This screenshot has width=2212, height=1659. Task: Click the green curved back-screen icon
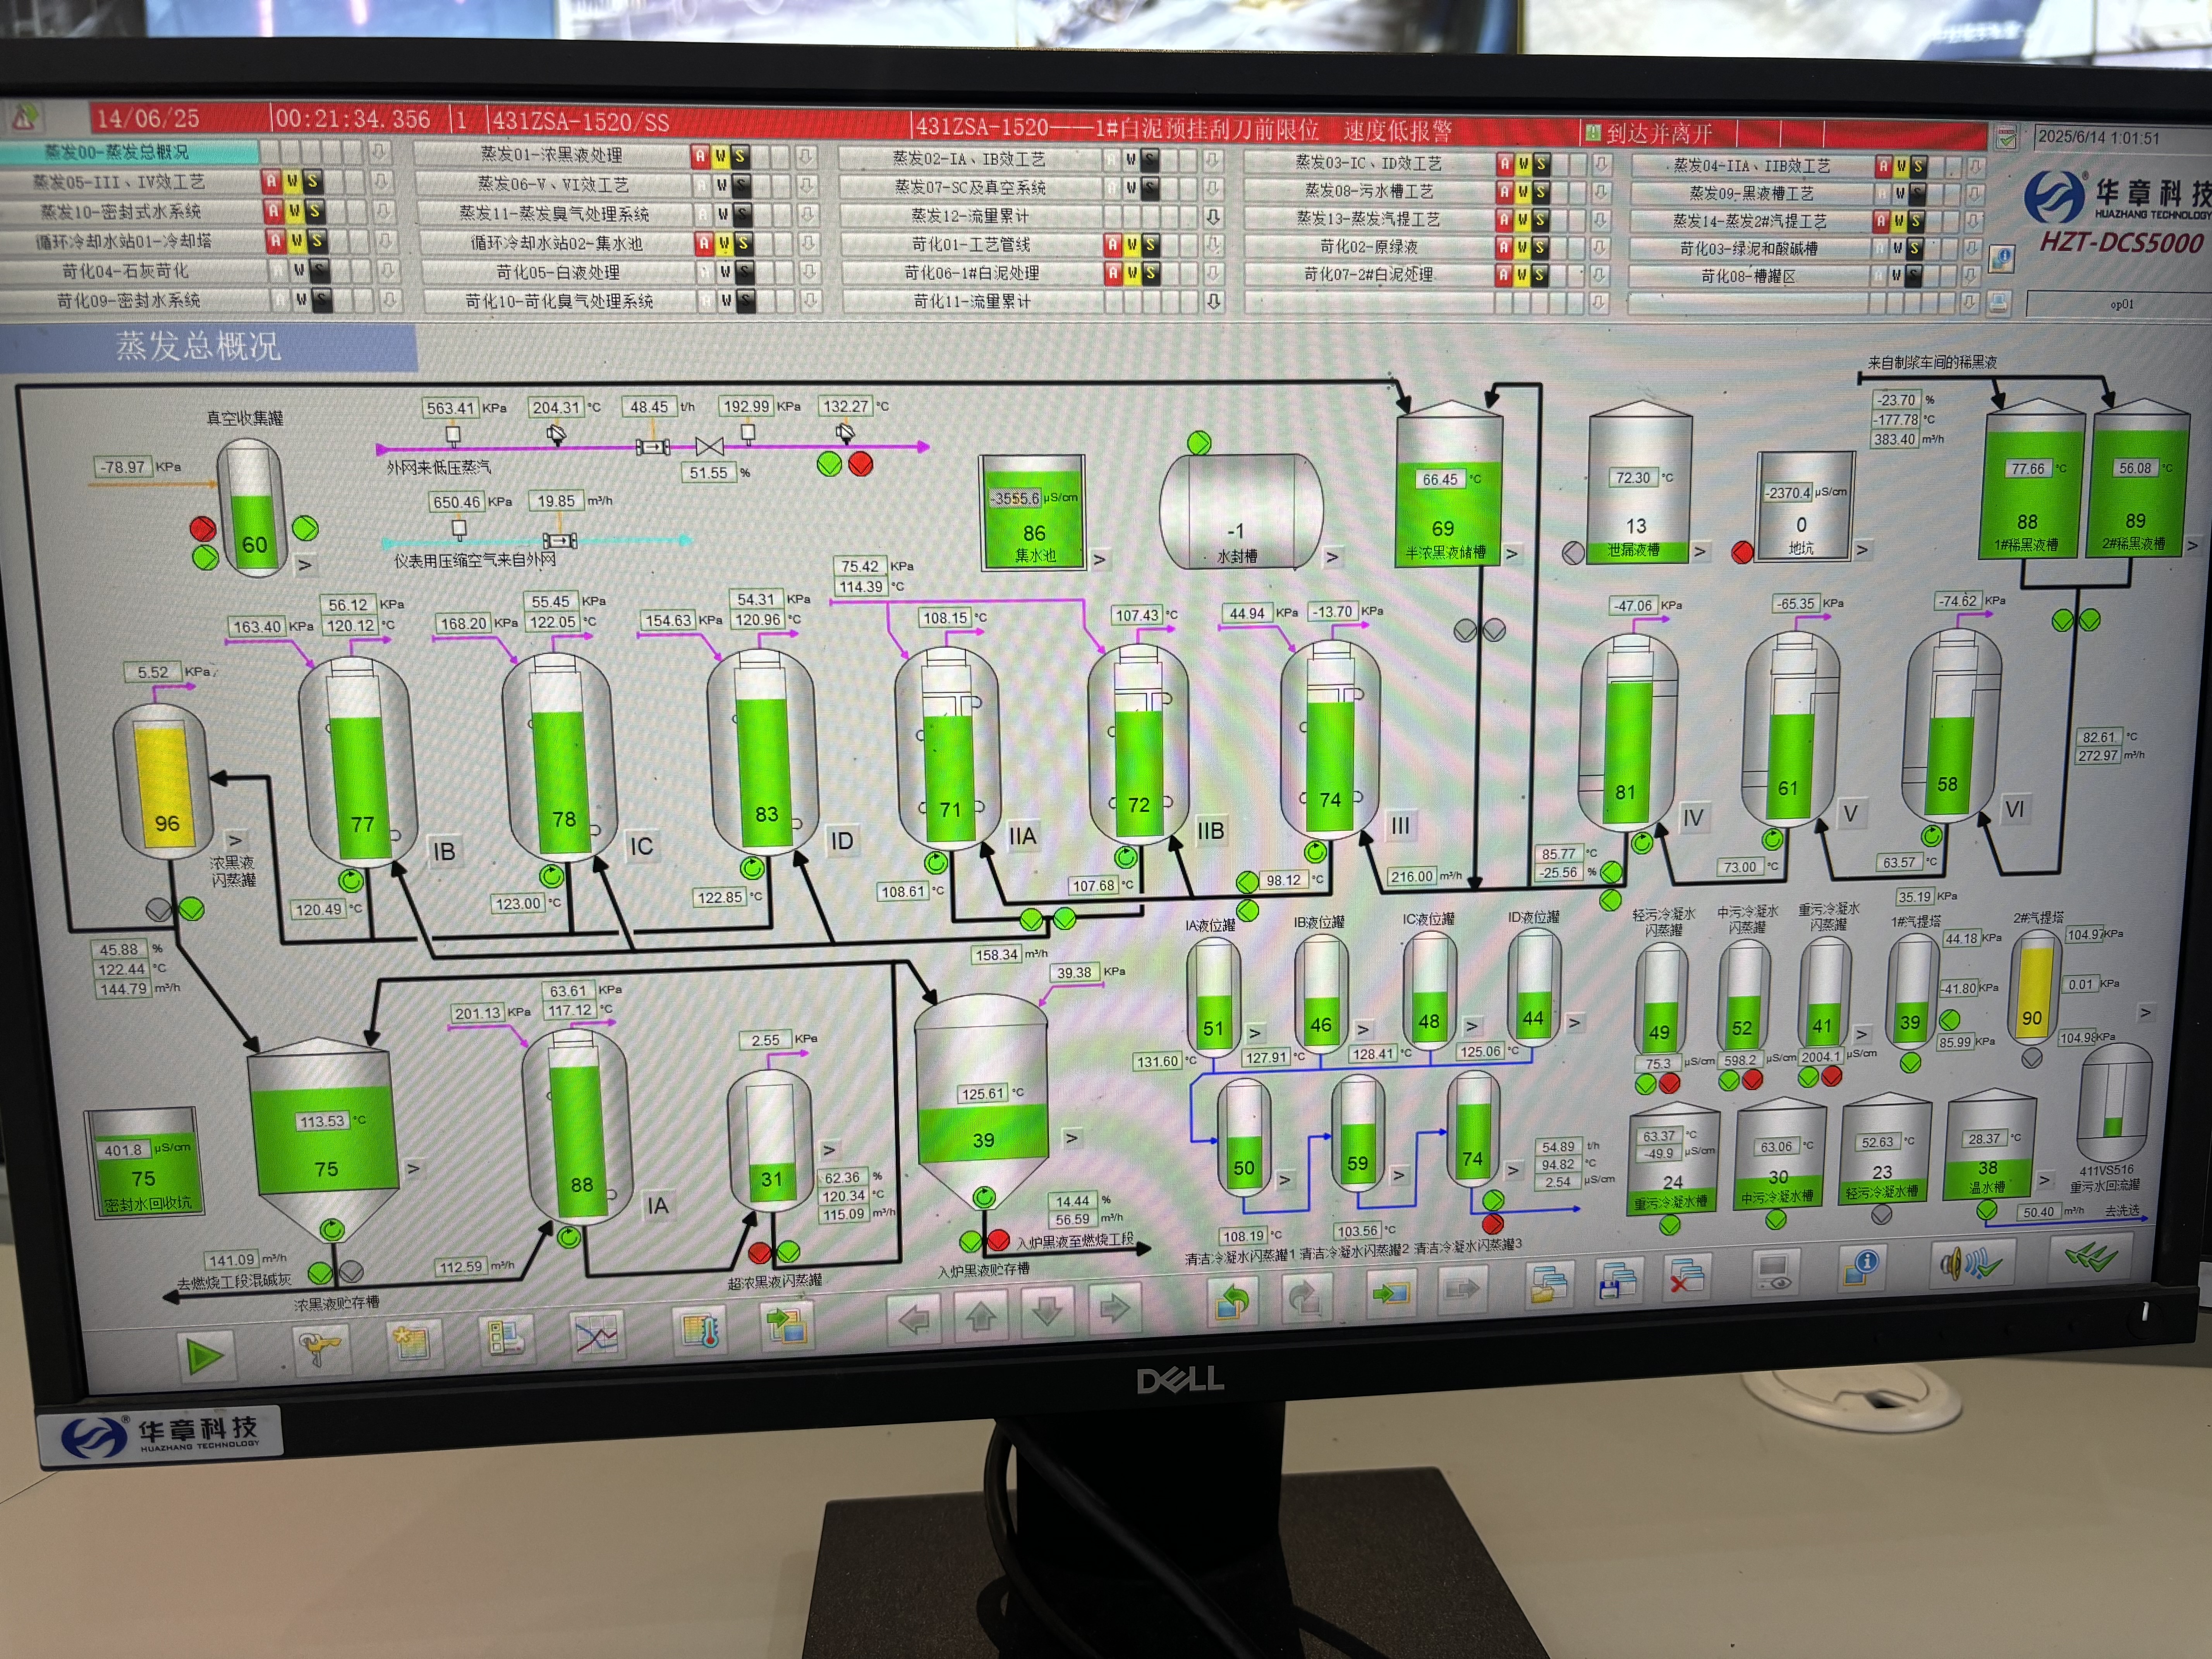pos(1233,1301)
